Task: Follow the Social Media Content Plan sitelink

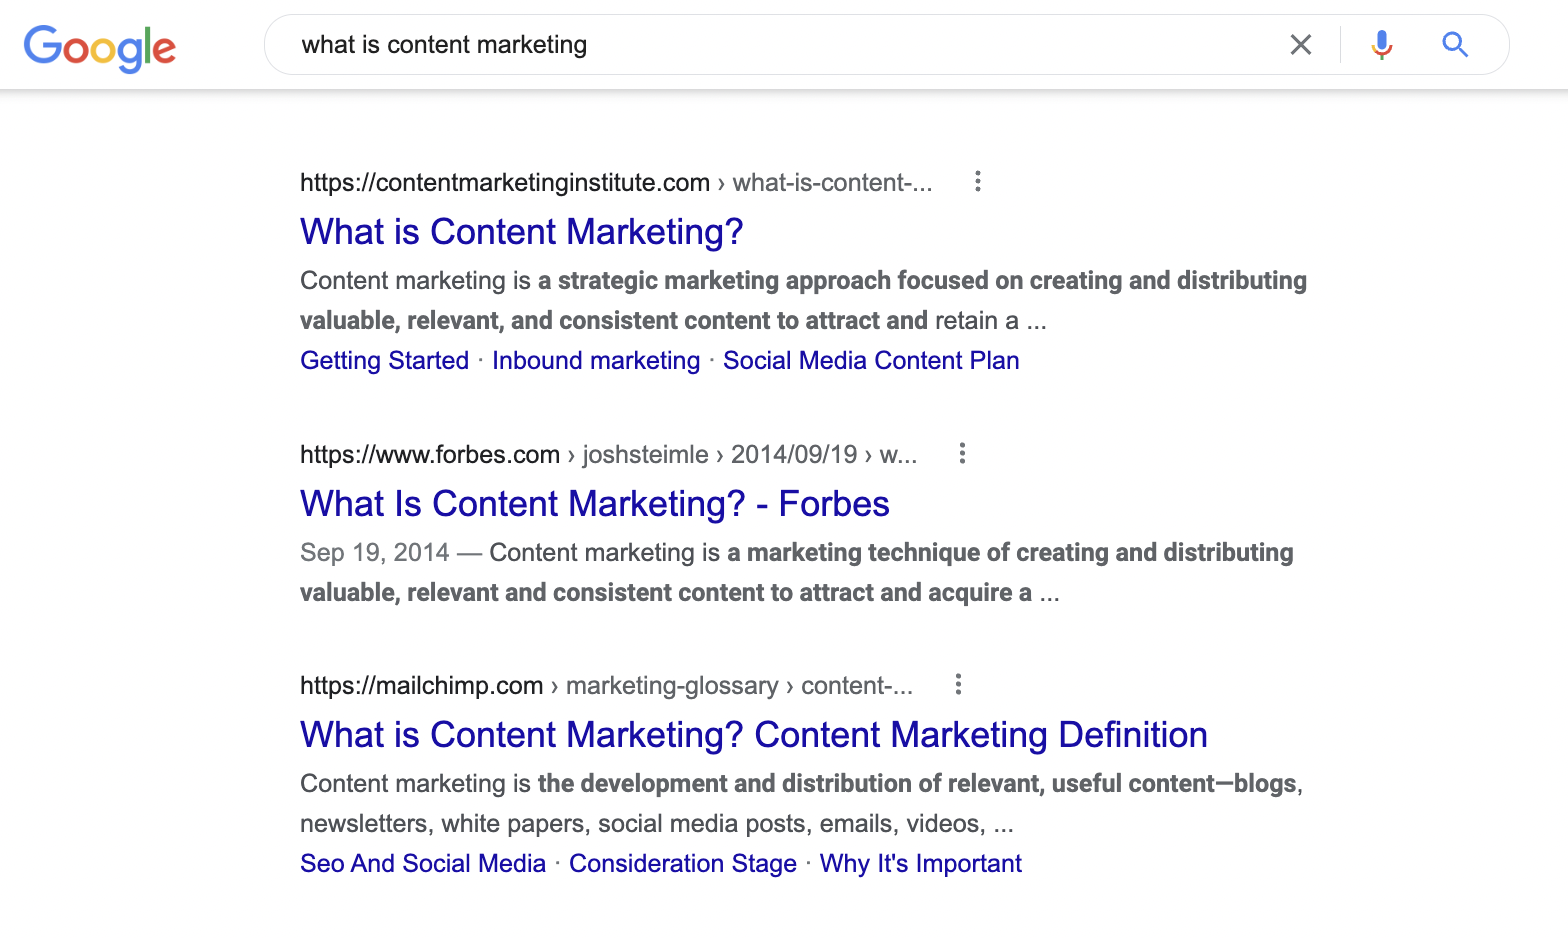Action: click(870, 361)
